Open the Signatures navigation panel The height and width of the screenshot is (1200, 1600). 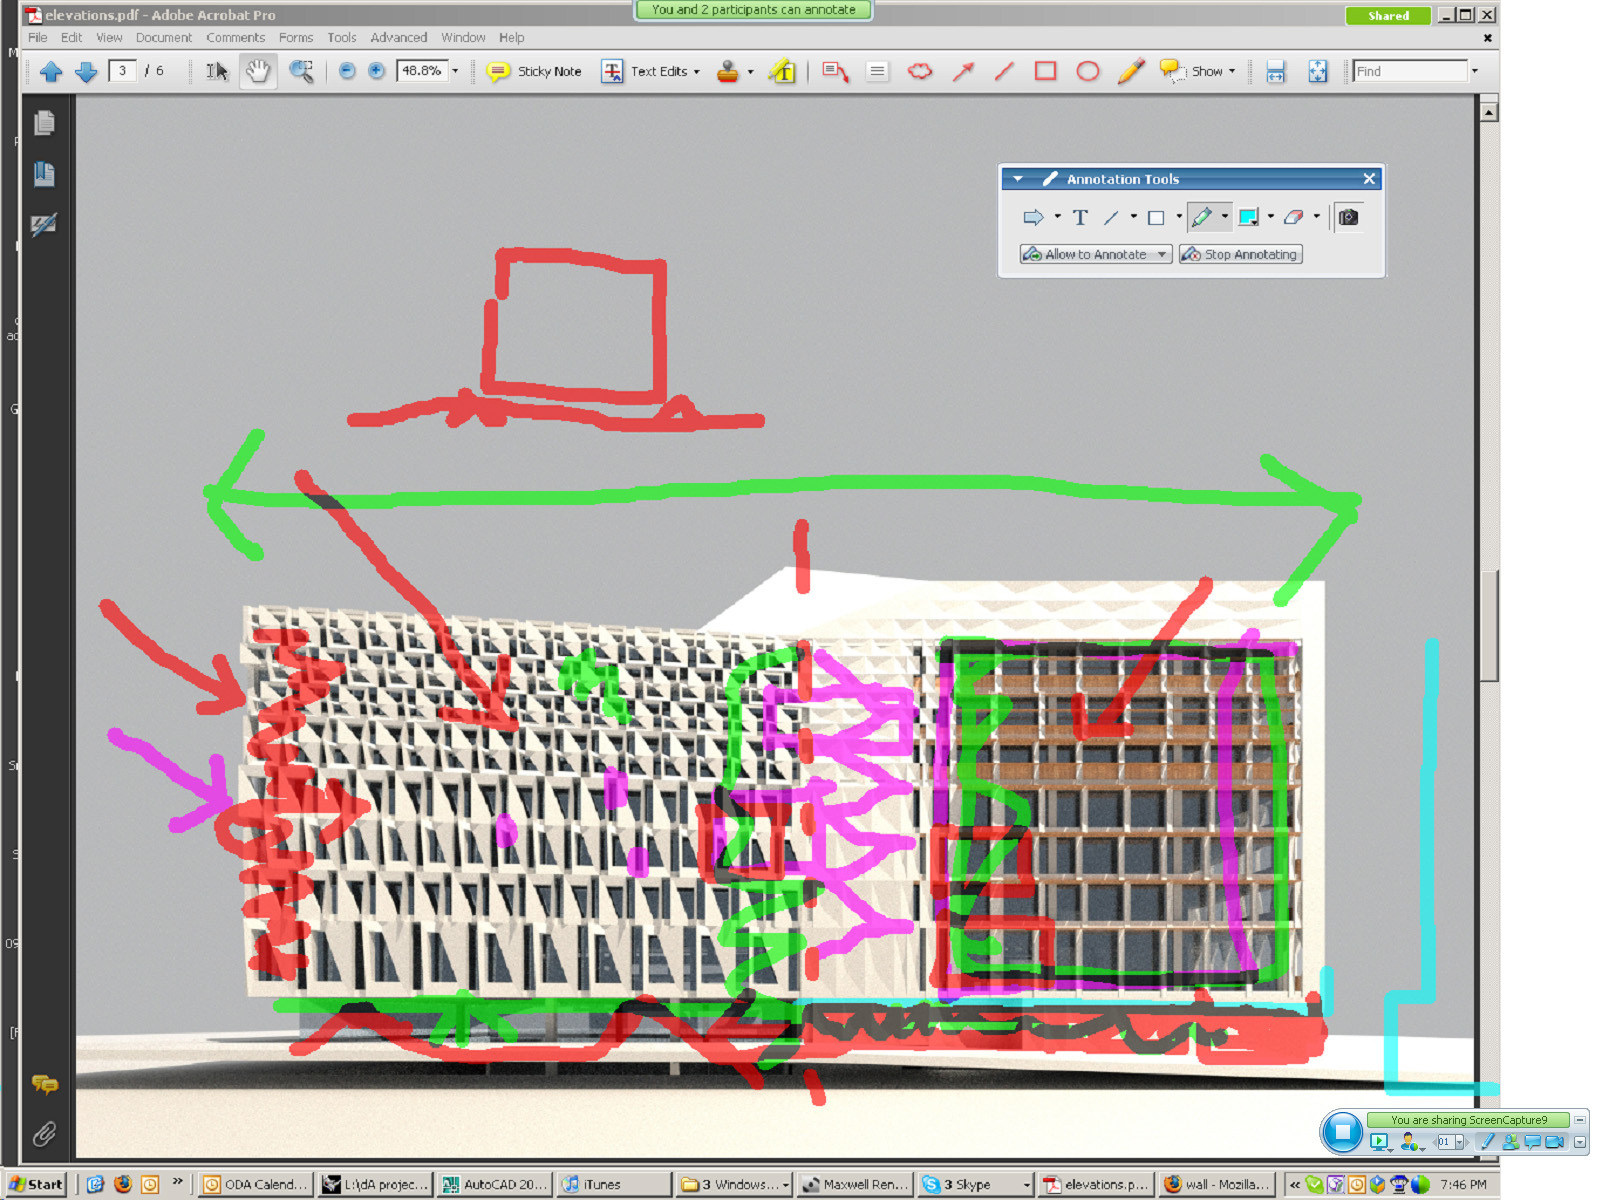[44, 225]
